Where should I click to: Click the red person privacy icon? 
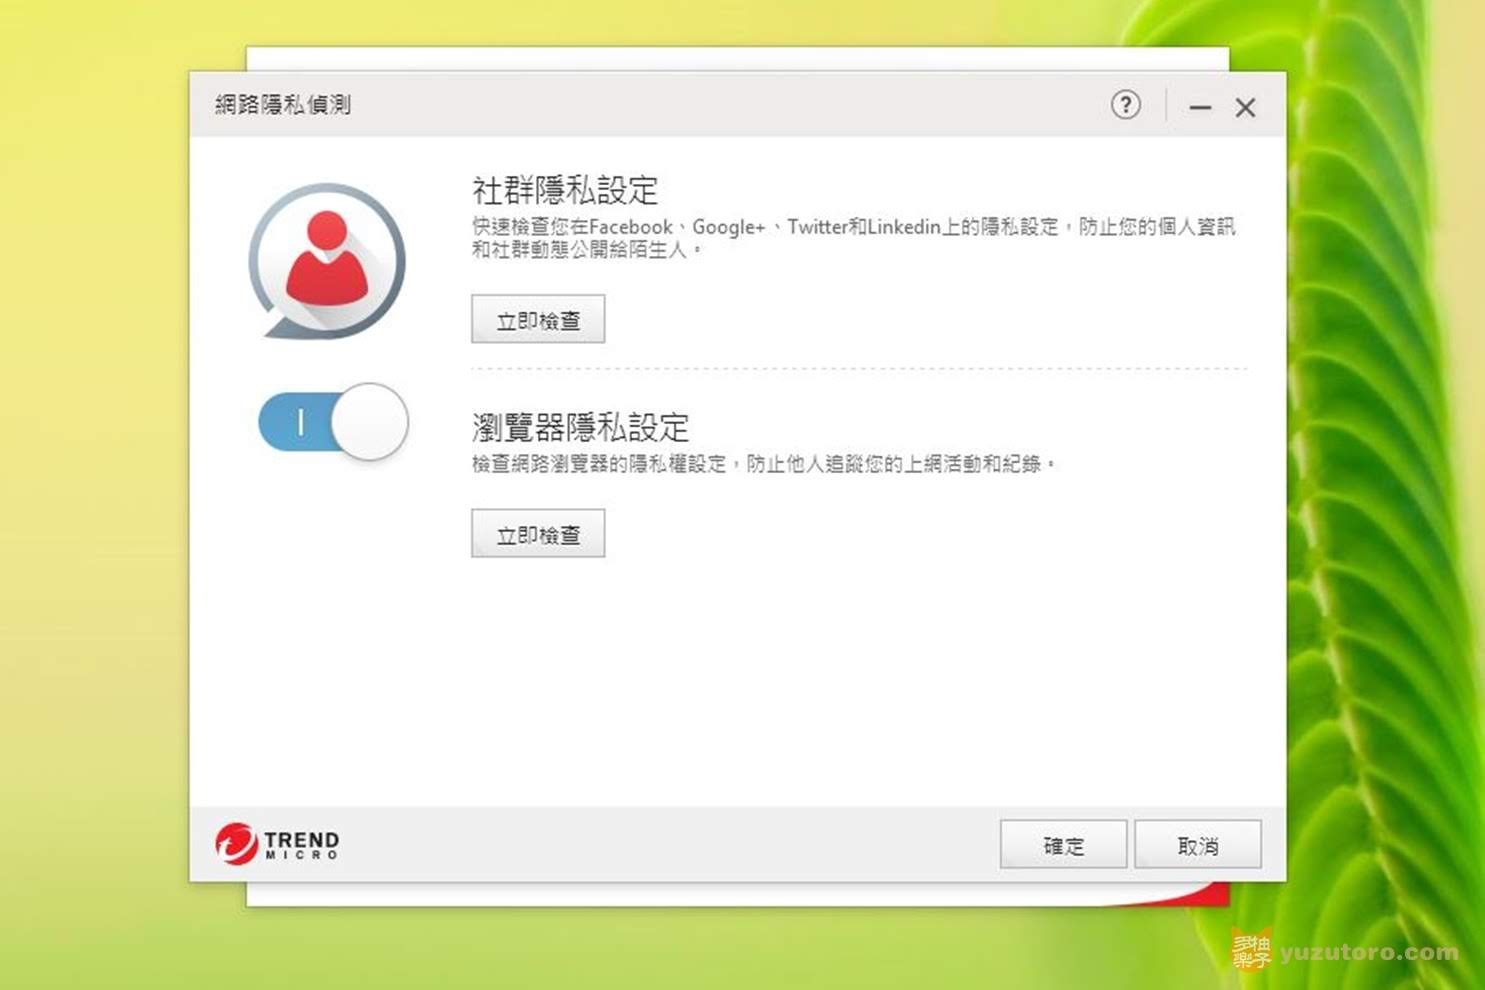point(327,261)
